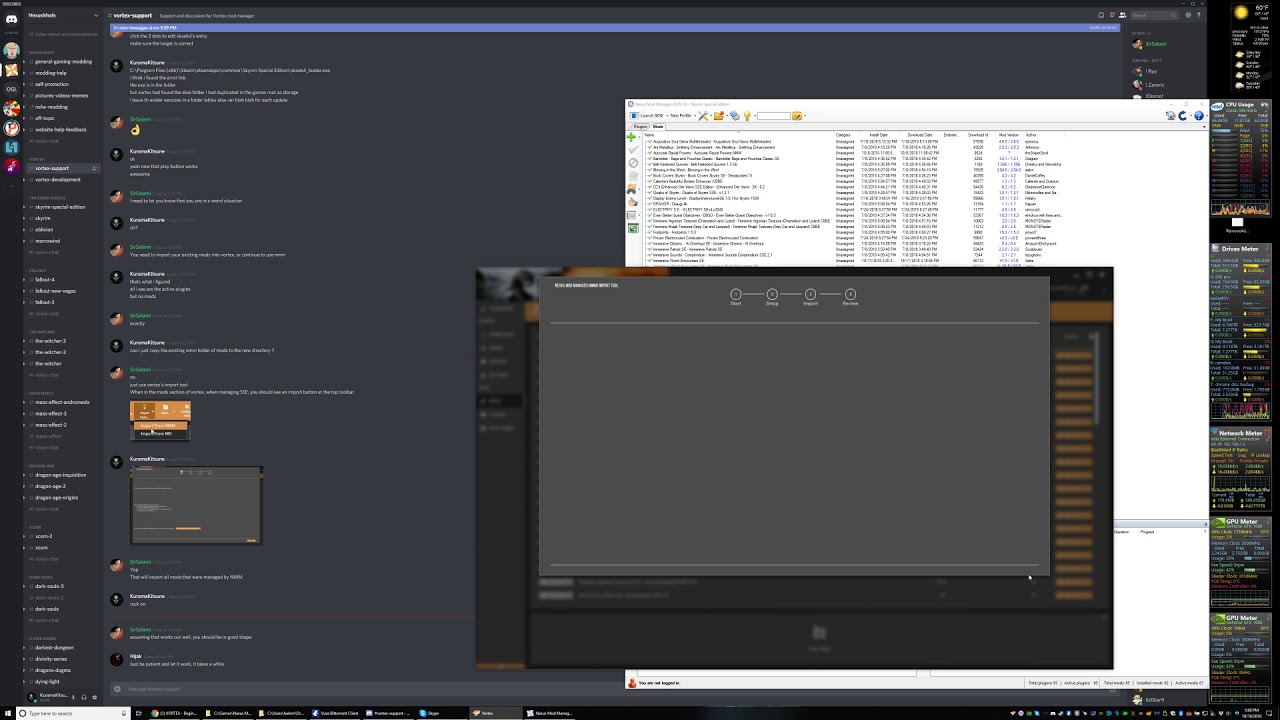The height and width of the screenshot is (720, 1280).
Task: Select the OGL server icon in Discord
Action: (x=11, y=89)
